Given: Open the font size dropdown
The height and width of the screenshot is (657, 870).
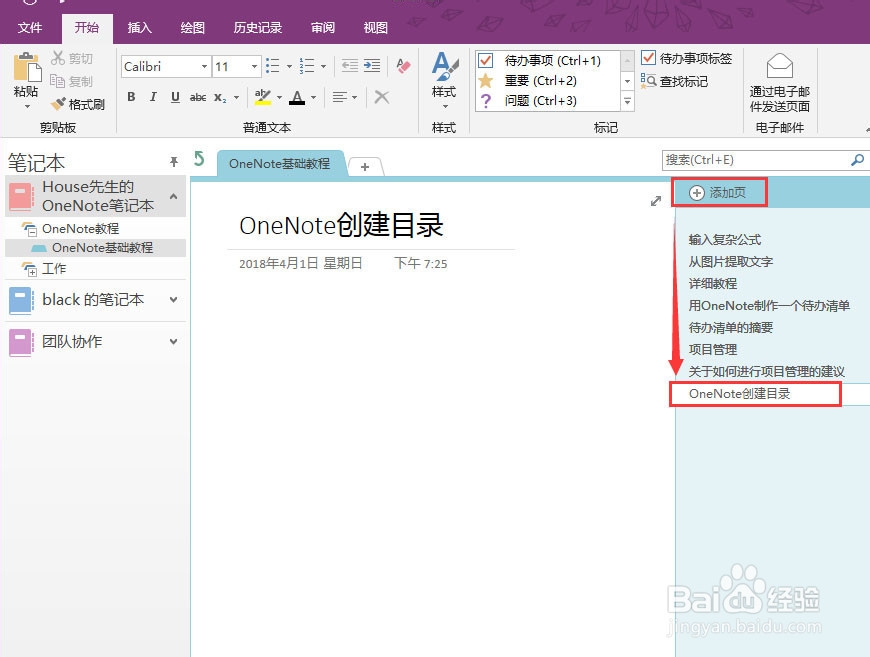Looking at the screenshot, I should [254, 67].
